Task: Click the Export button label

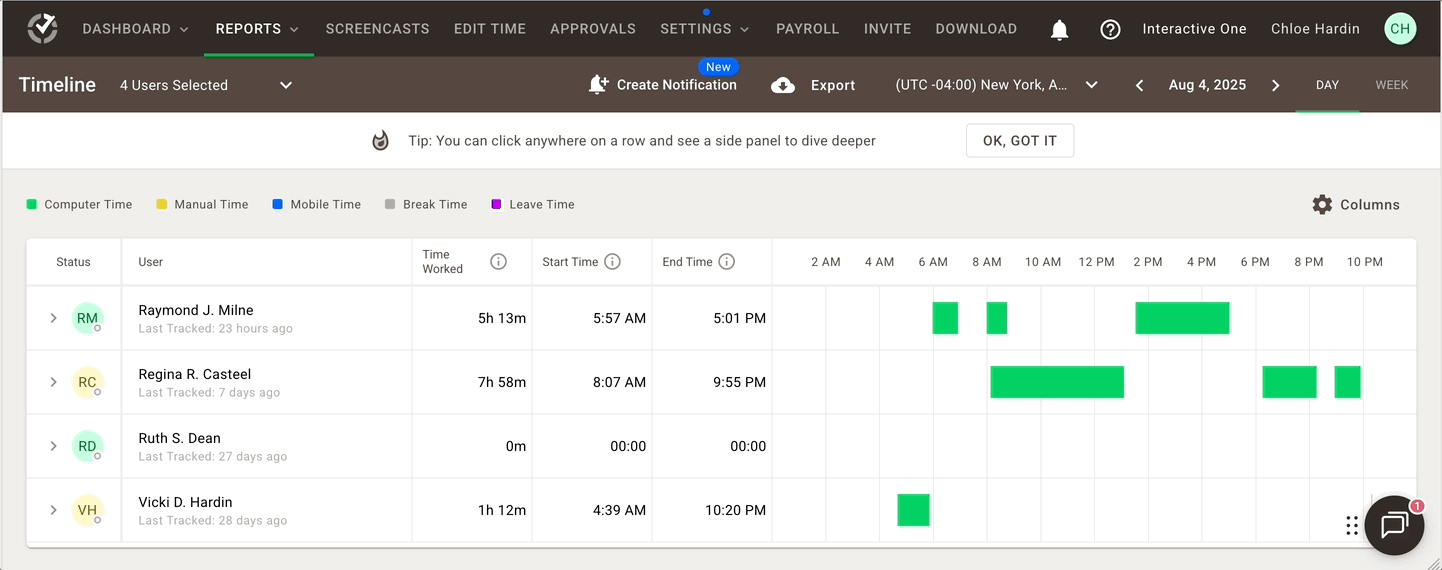Action: tap(833, 86)
